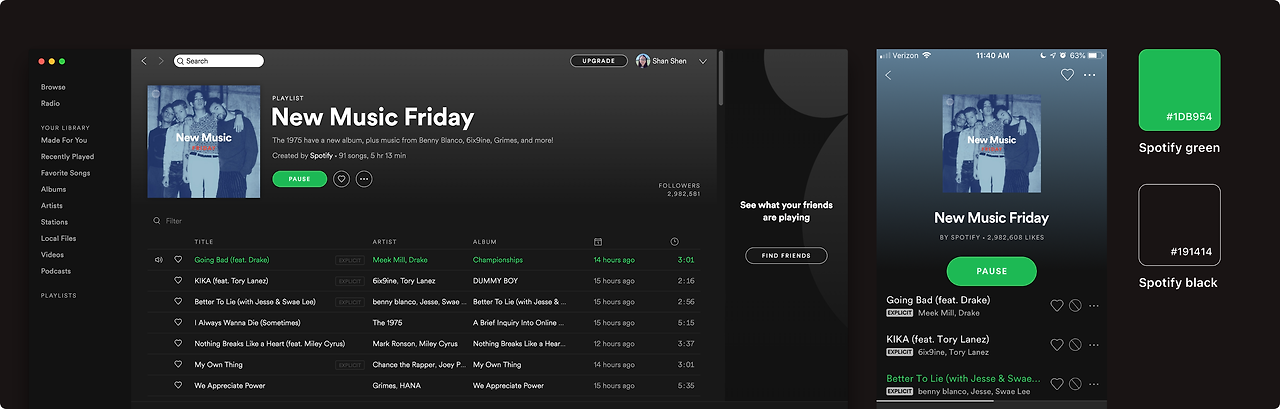
Task: Open more options for mobile KIKA
Action: click(x=1094, y=345)
